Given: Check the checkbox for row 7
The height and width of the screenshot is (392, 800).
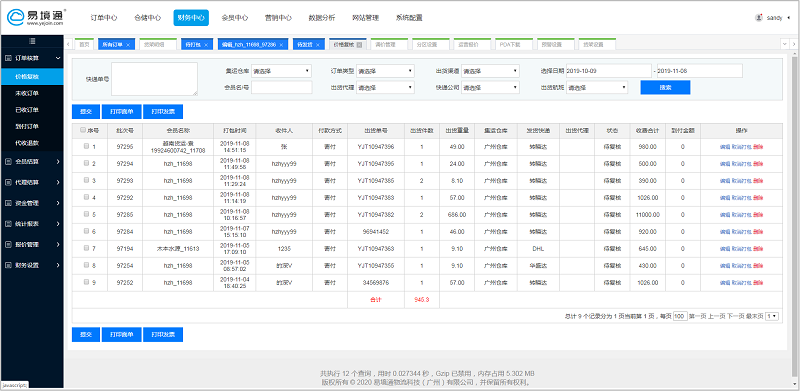Looking at the screenshot, I should (87, 249).
